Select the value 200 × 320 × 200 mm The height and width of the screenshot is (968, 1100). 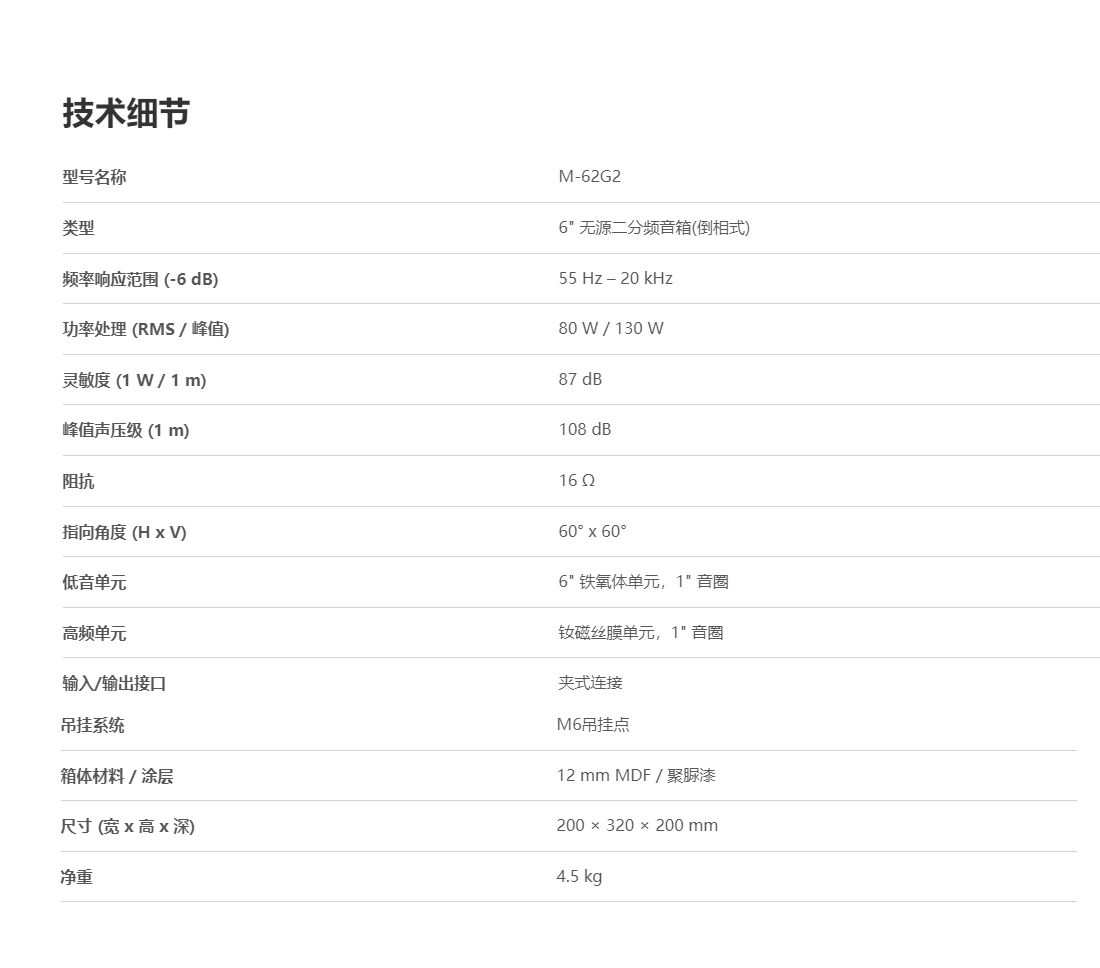click(x=637, y=826)
